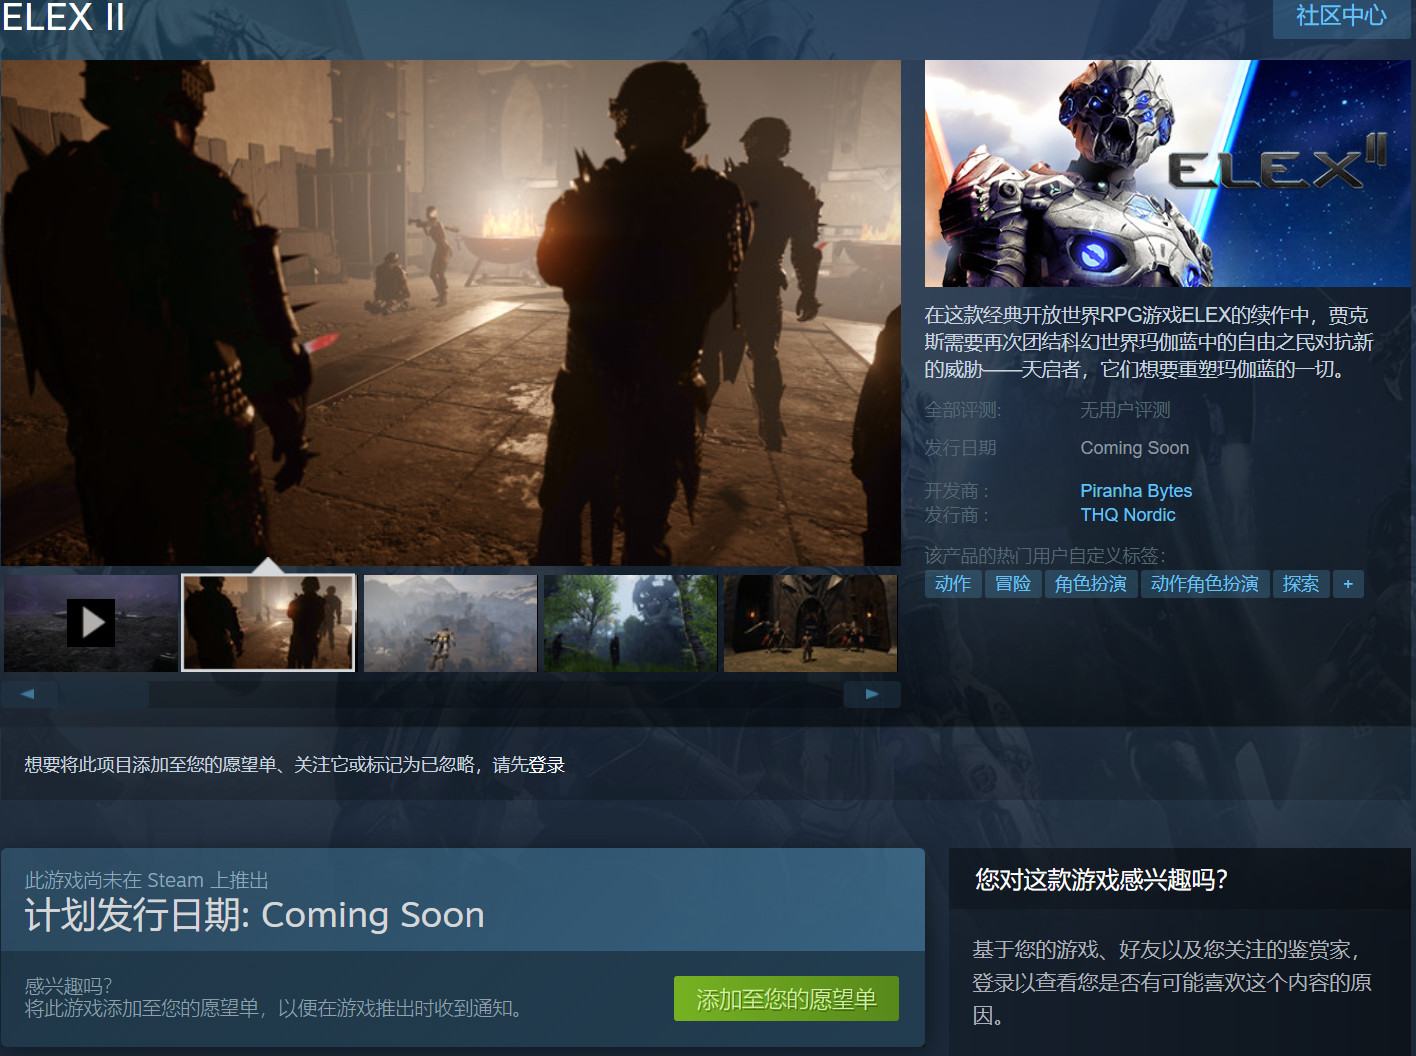Viewport: 1416px width, 1056px height.
Task: Click the '无用户评测' reviews text
Action: point(1125,410)
